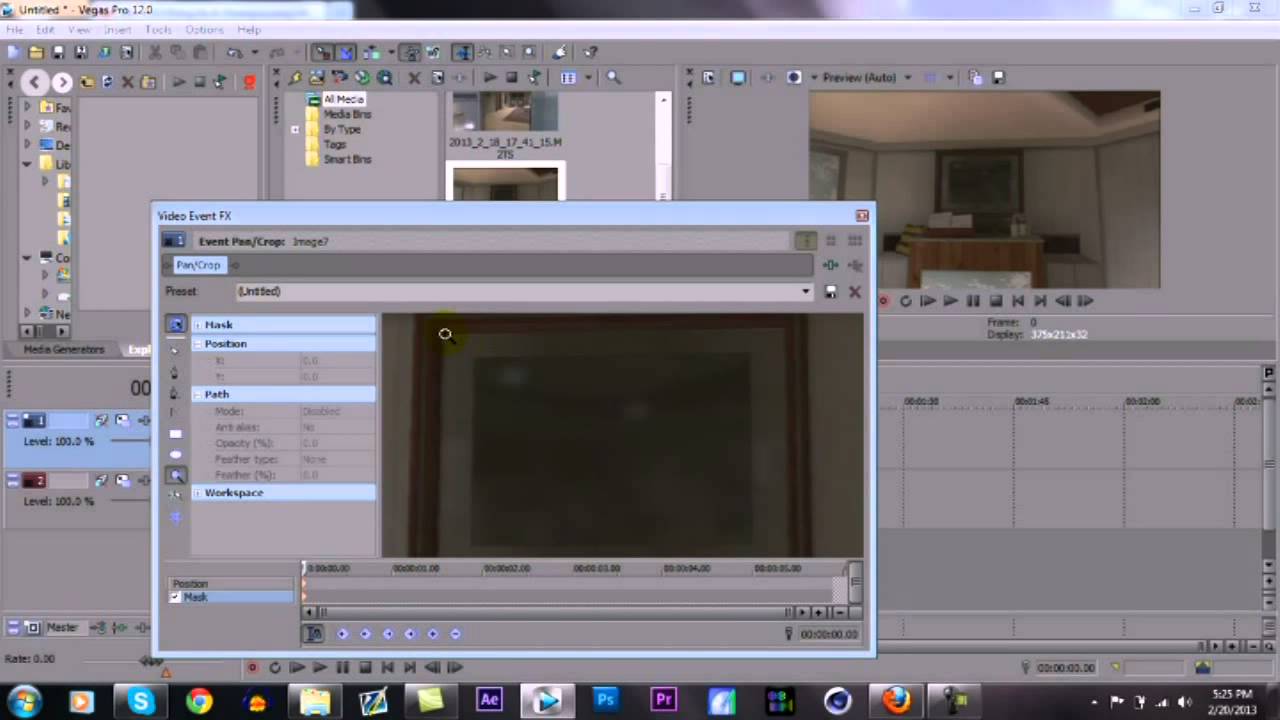
Task: Collapse the Path property group
Action: (x=198, y=395)
